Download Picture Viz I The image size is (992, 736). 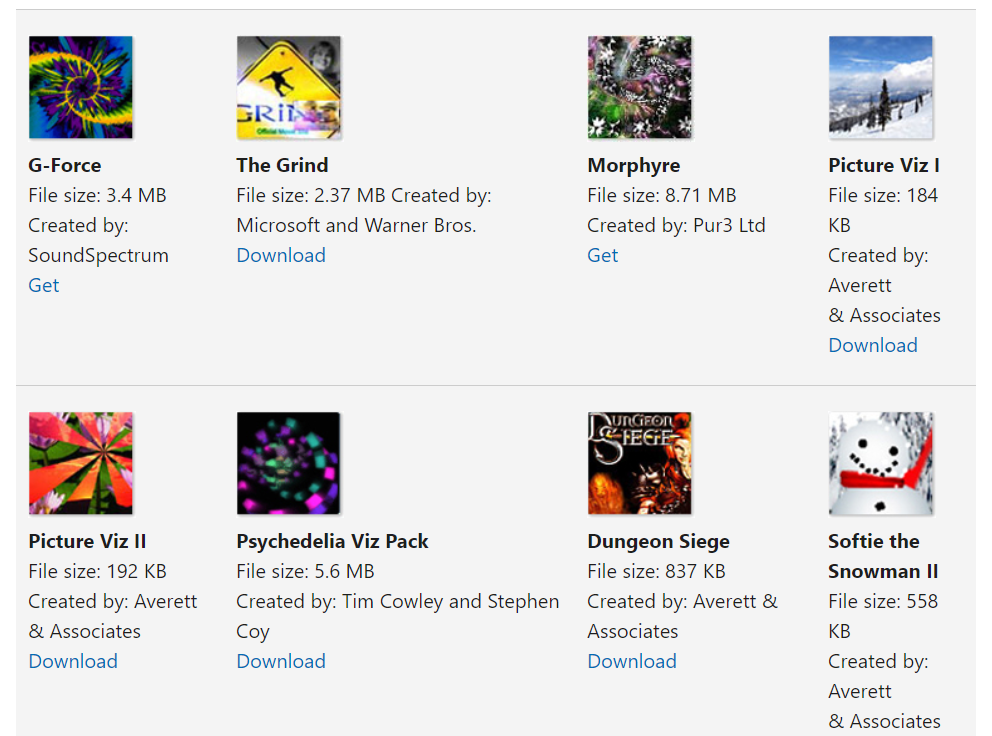(x=873, y=345)
